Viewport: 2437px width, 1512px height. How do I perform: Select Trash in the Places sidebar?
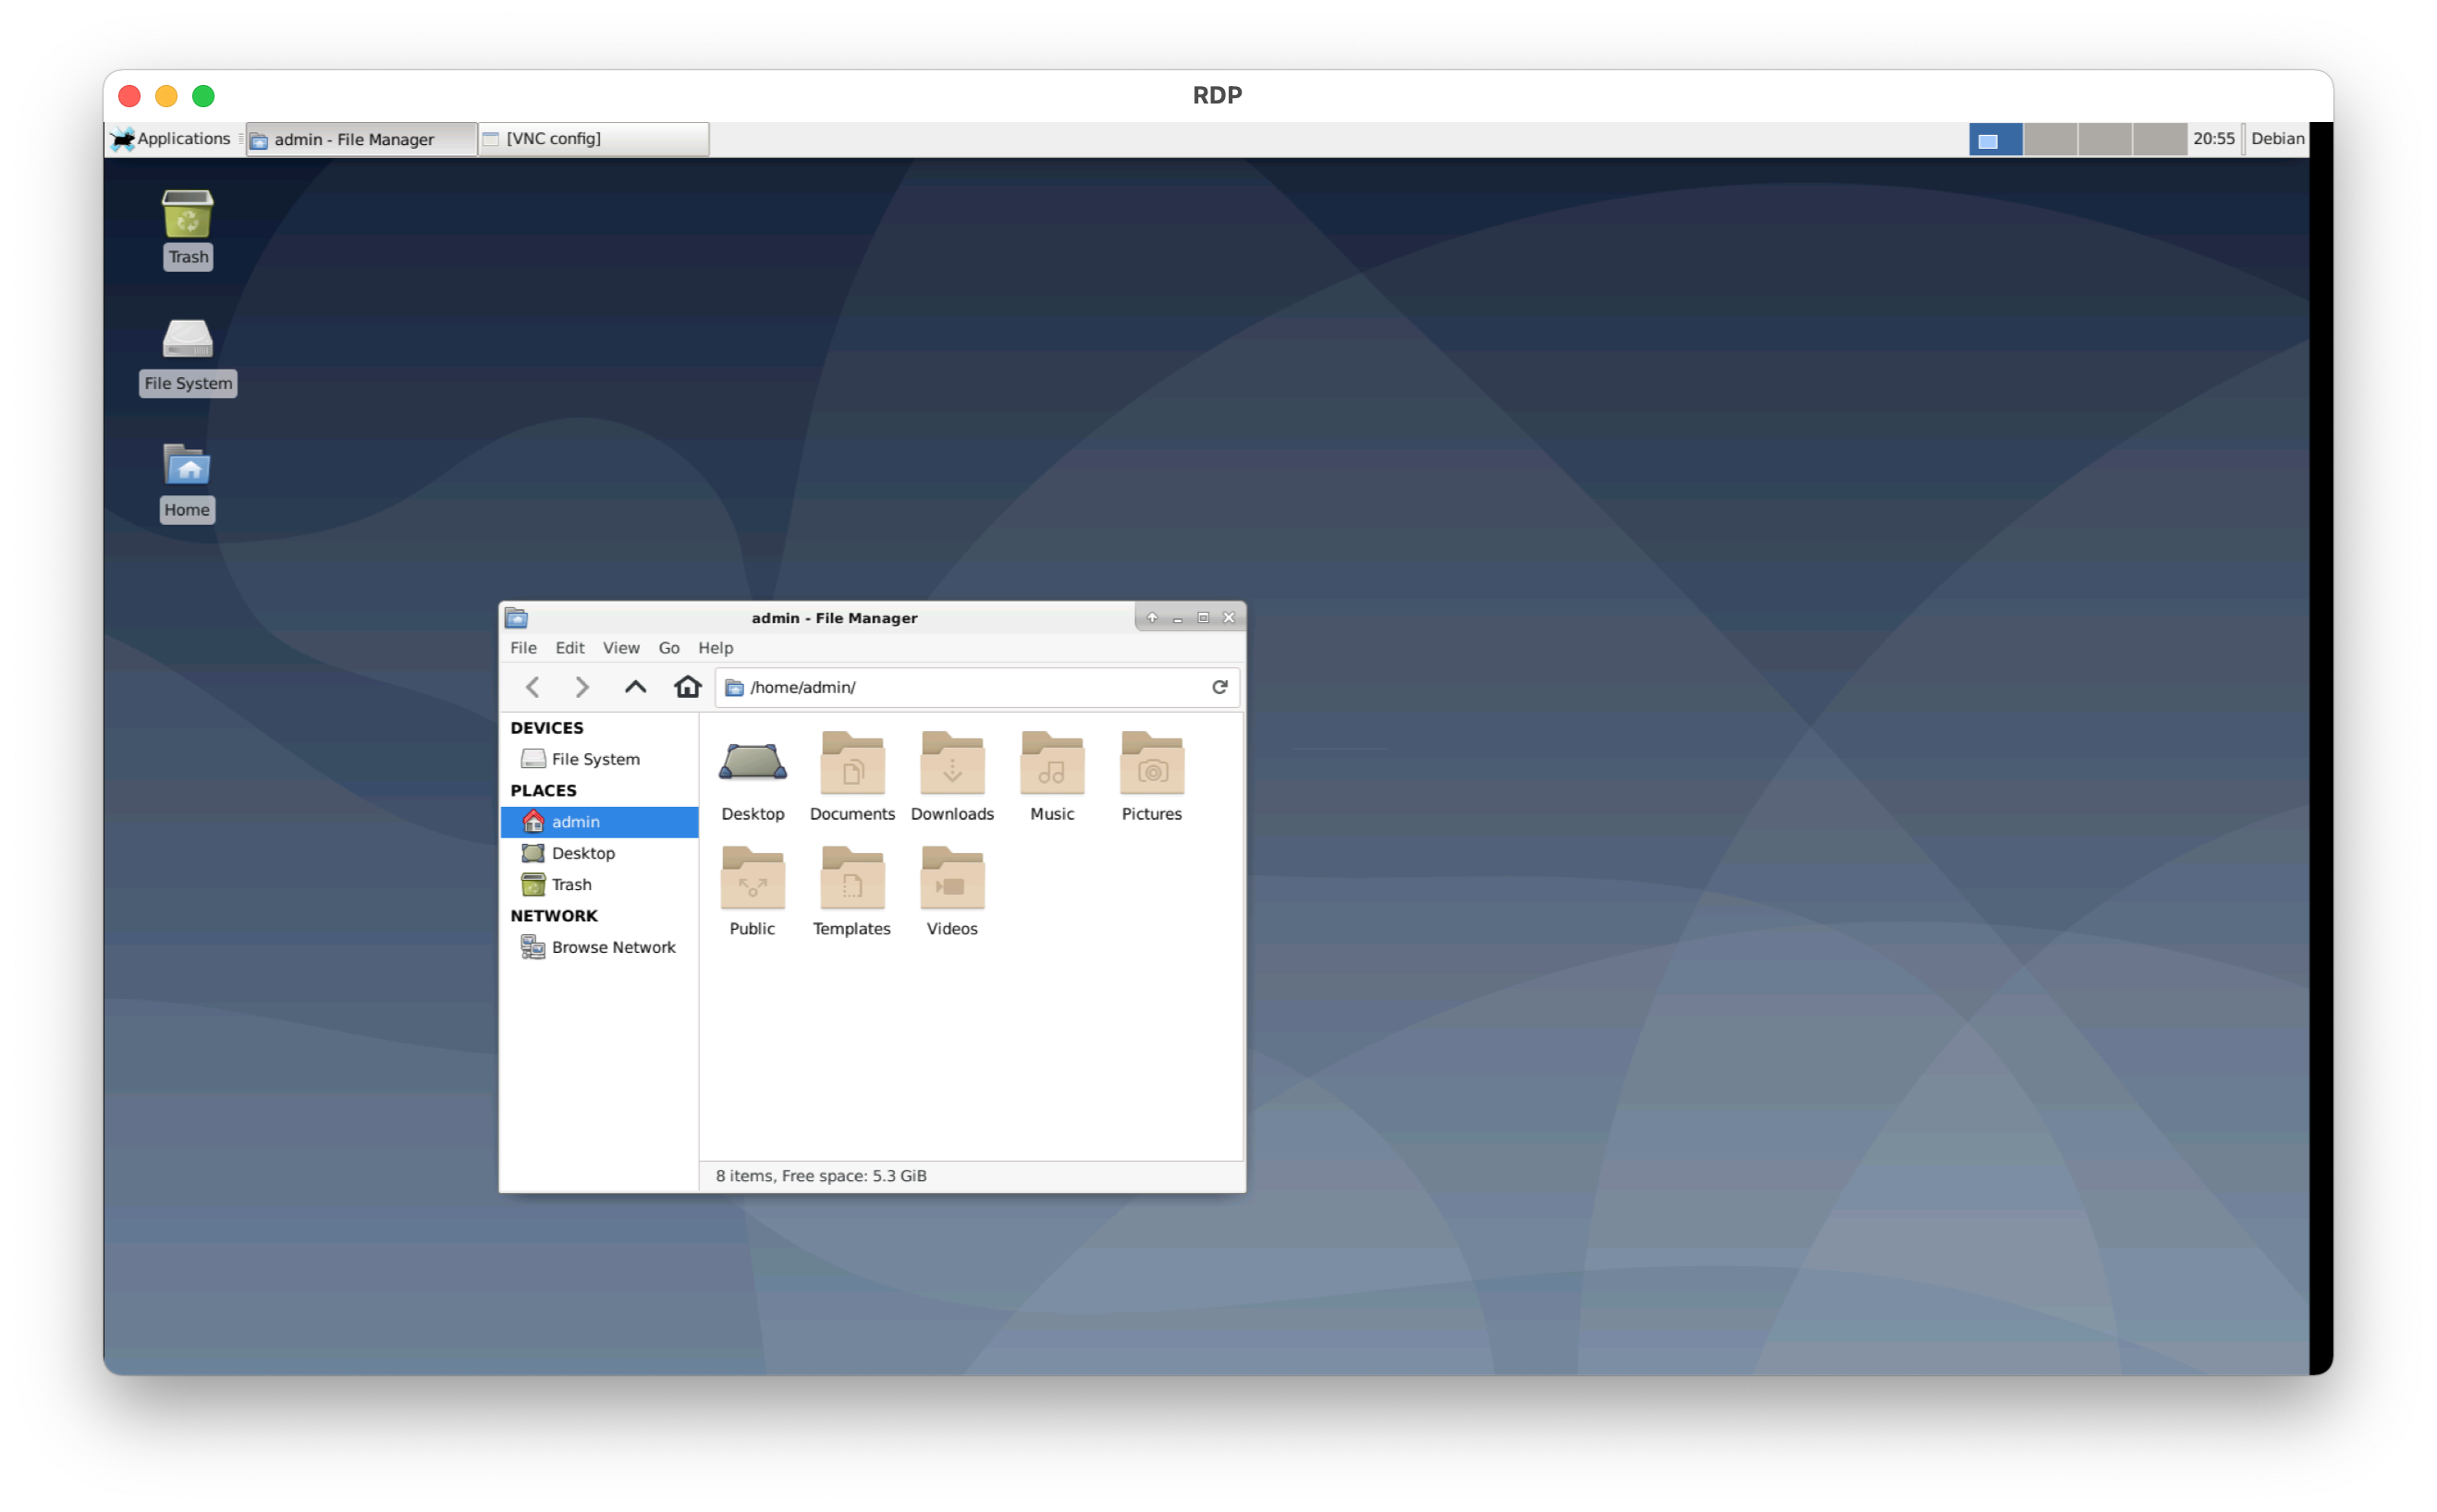pyautogui.click(x=571, y=884)
